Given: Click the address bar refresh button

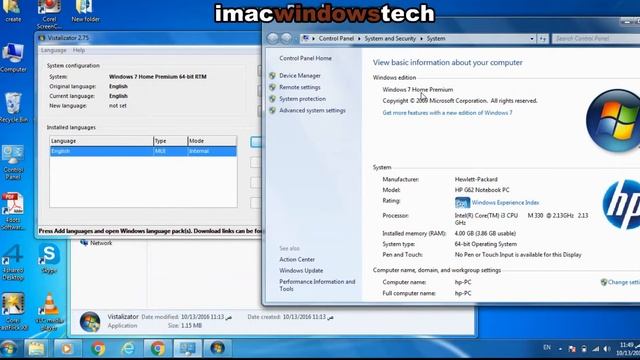Looking at the screenshot, I should tap(542, 39).
